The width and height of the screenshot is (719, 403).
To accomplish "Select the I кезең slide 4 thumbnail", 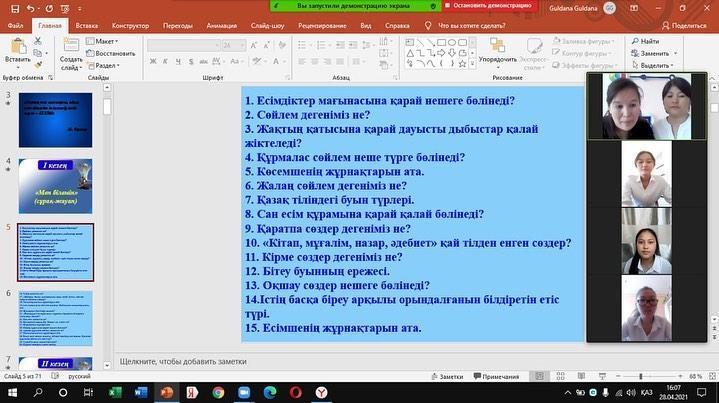I will click(56, 183).
